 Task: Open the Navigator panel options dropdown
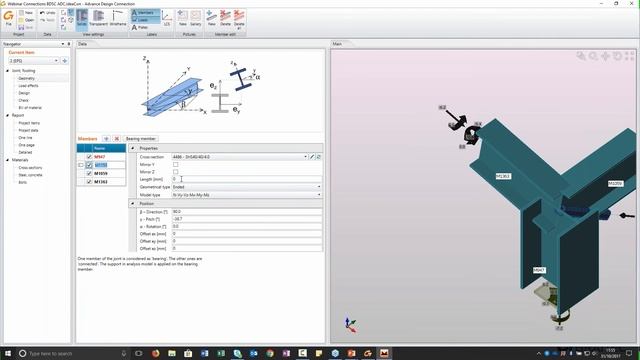pos(63,44)
